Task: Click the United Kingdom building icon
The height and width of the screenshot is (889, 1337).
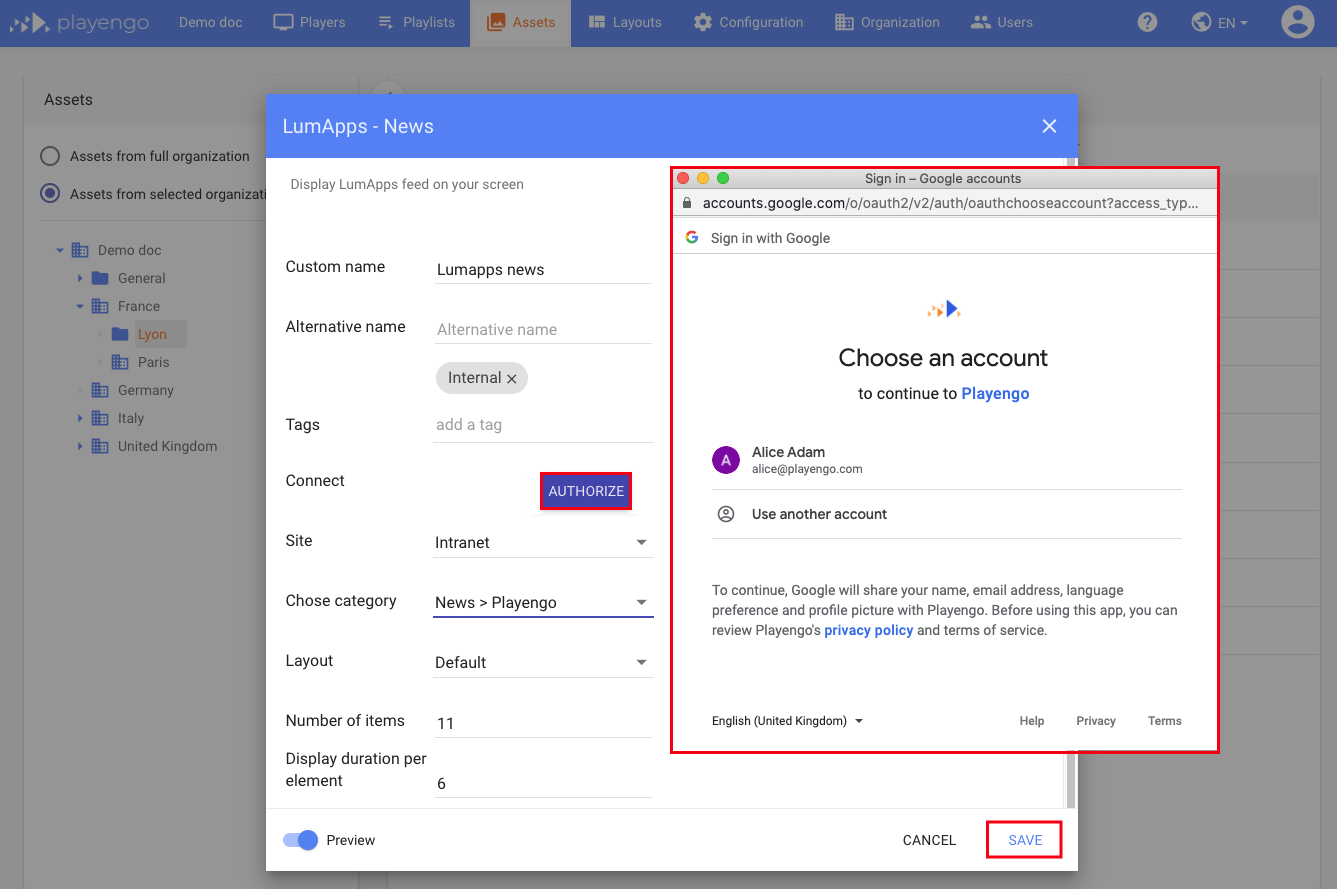Action: click(100, 446)
